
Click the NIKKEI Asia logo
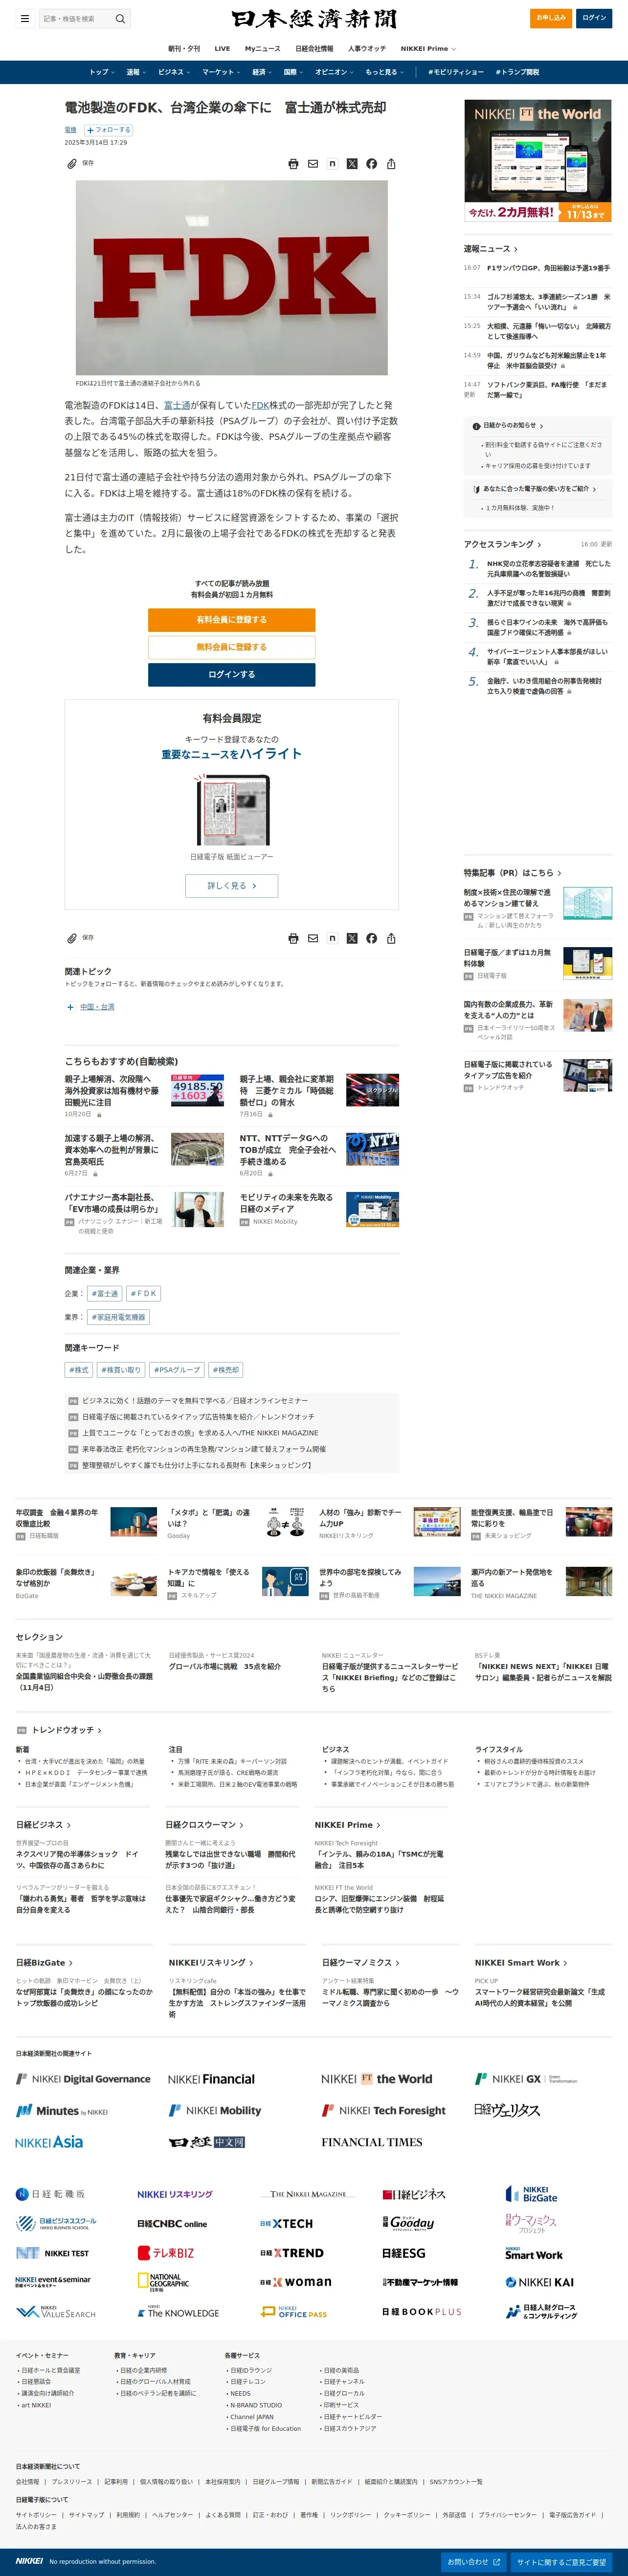pos(49,2142)
